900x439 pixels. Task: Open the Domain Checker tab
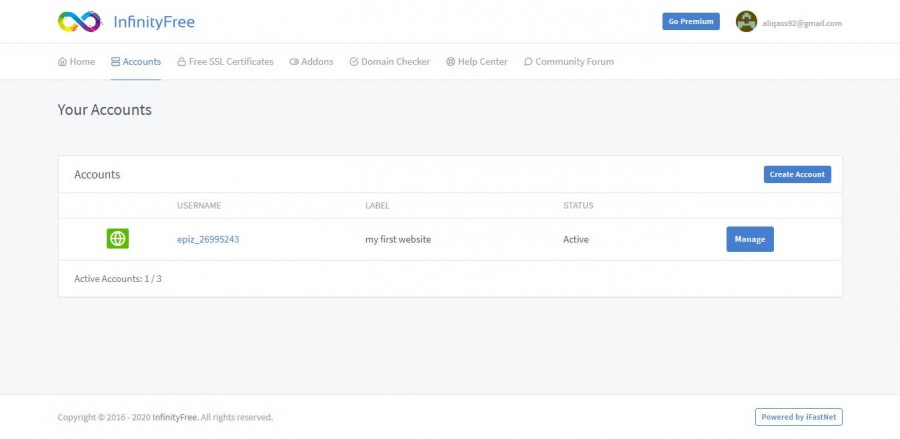[390, 61]
